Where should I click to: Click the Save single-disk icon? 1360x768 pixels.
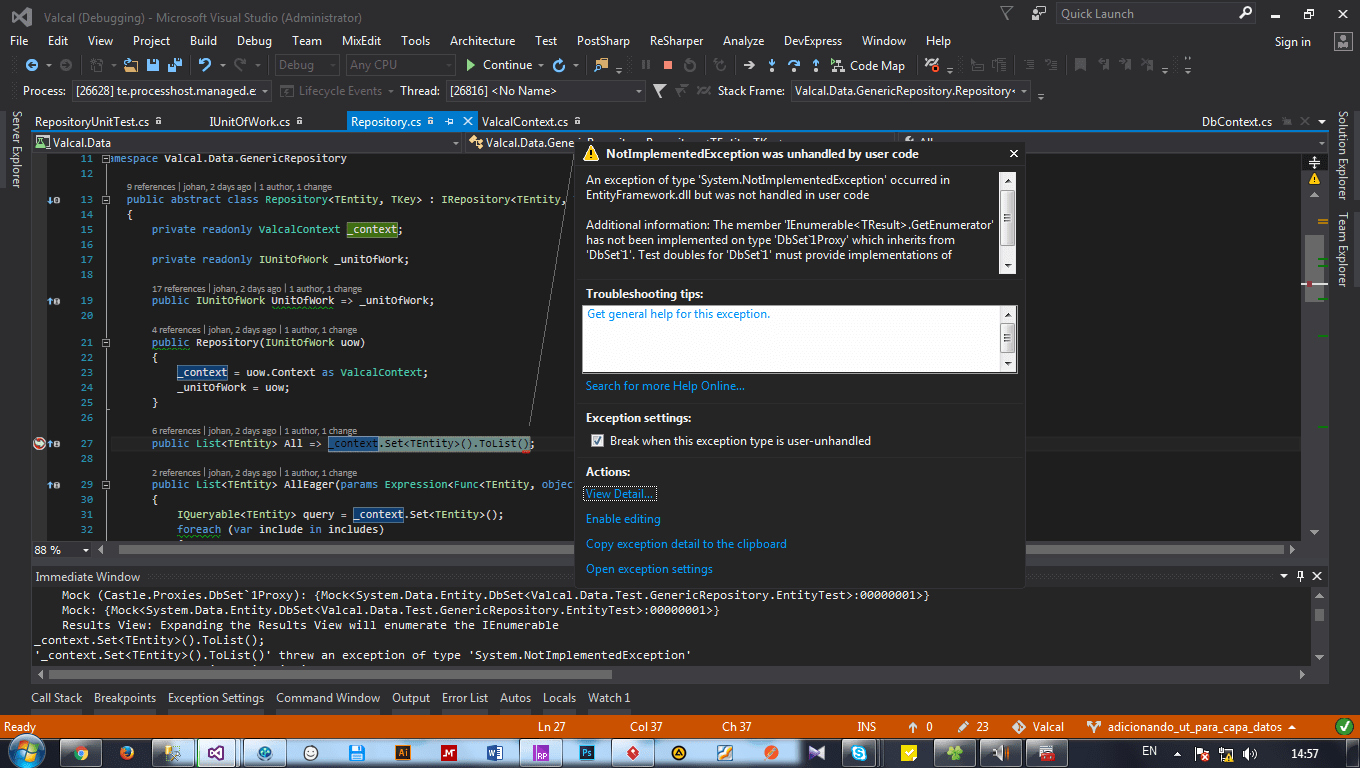tap(153, 65)
